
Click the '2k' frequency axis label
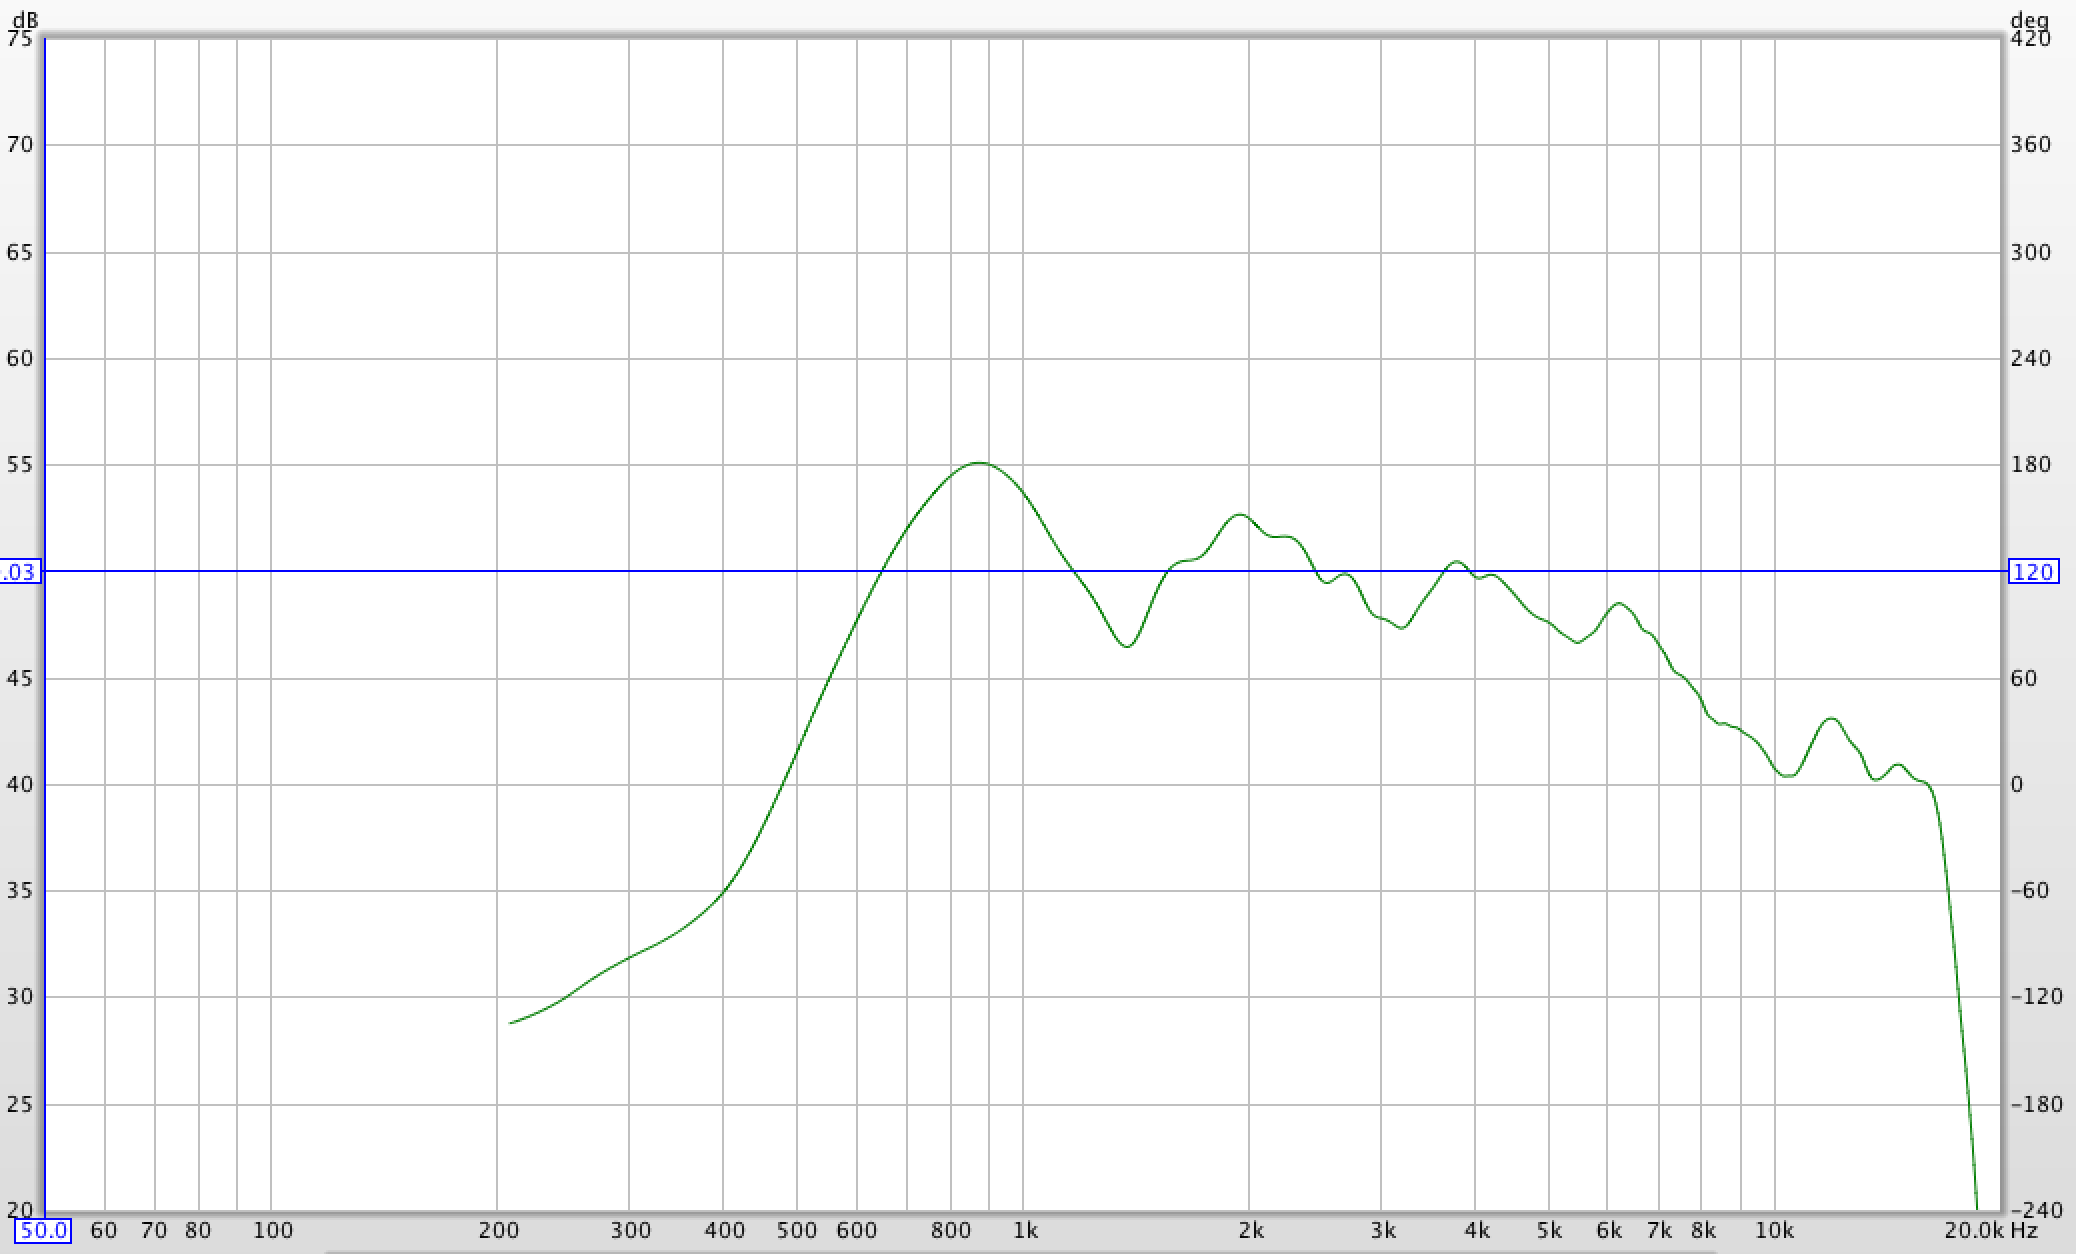pyautogui.click(x=1251, y=1230)
